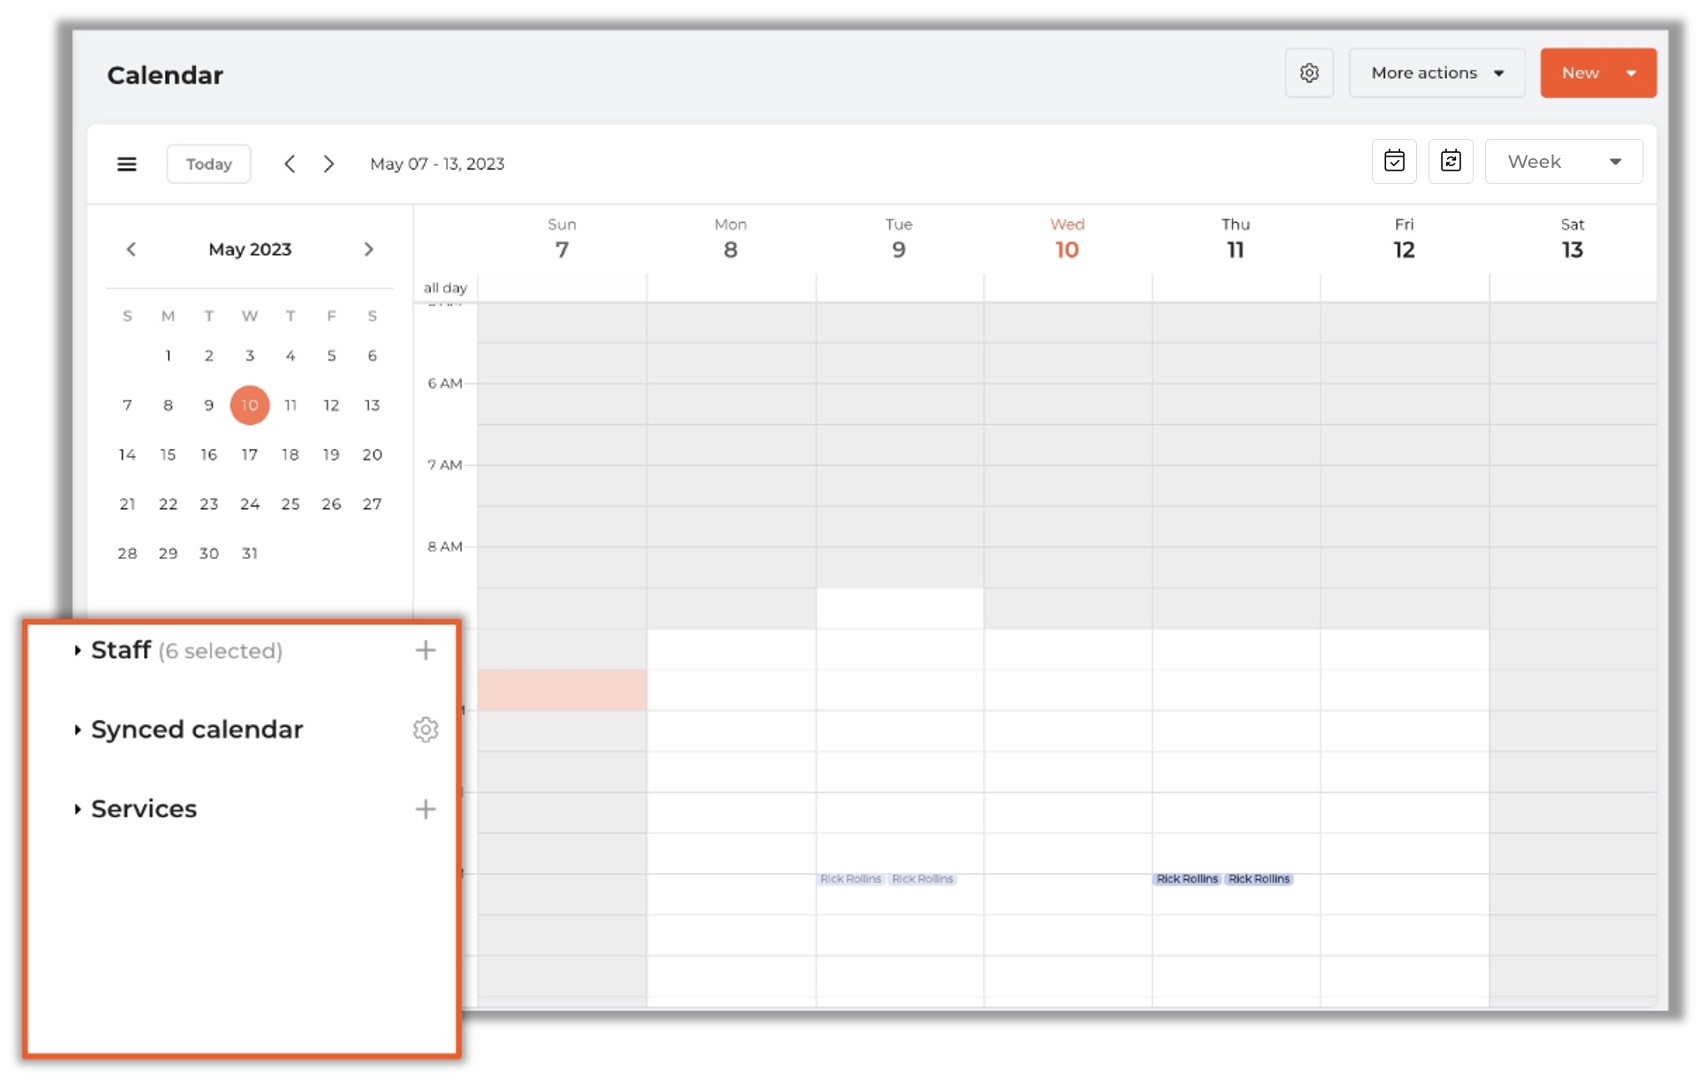This screenshot has width=1704, height=1082.
Task: Show previous month in mini calendar
Action: [x=131, y=249]
